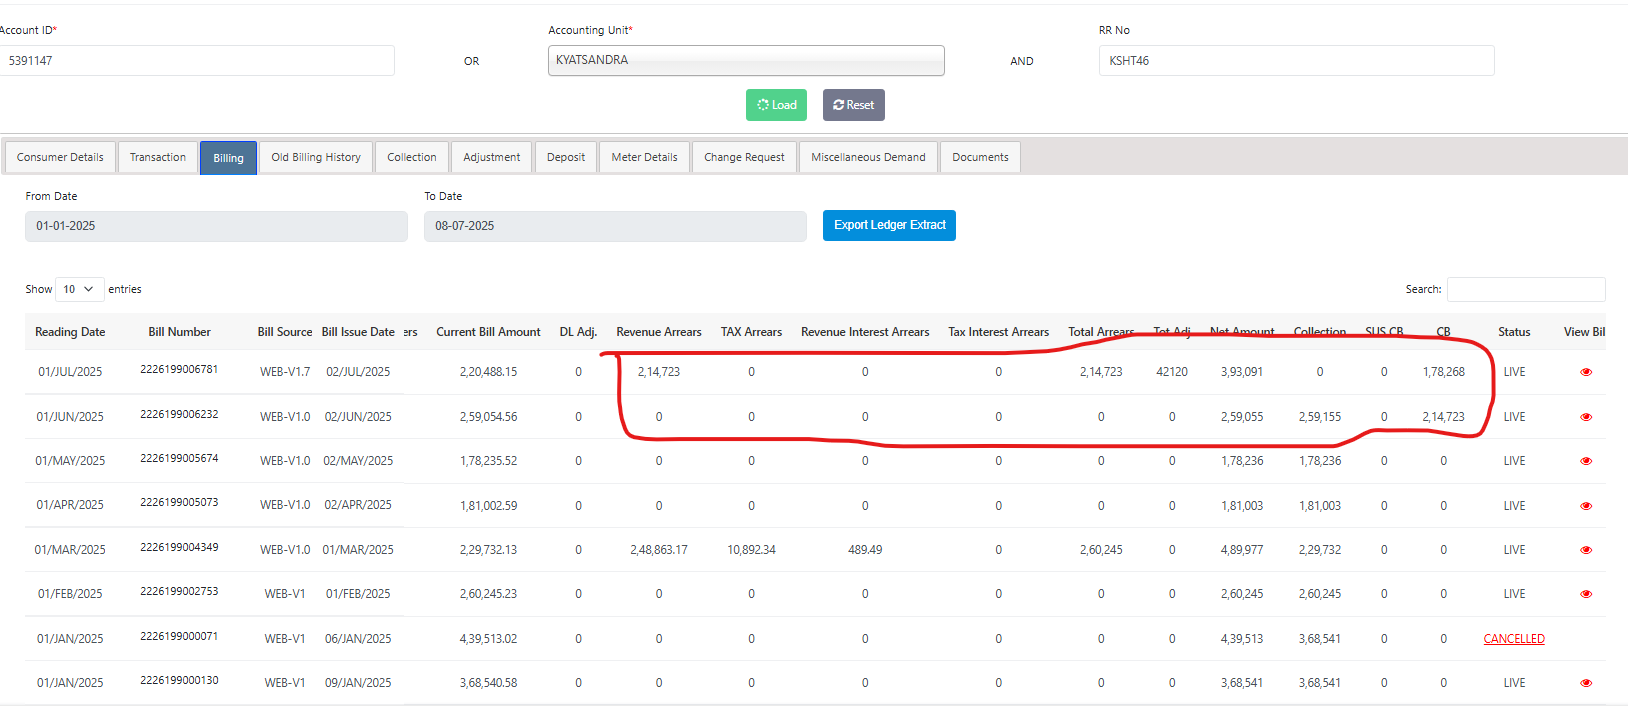This screenshot has height=706, width=1628.
Task: Sort by TAX Arrears column header
Action: (751, 332)
